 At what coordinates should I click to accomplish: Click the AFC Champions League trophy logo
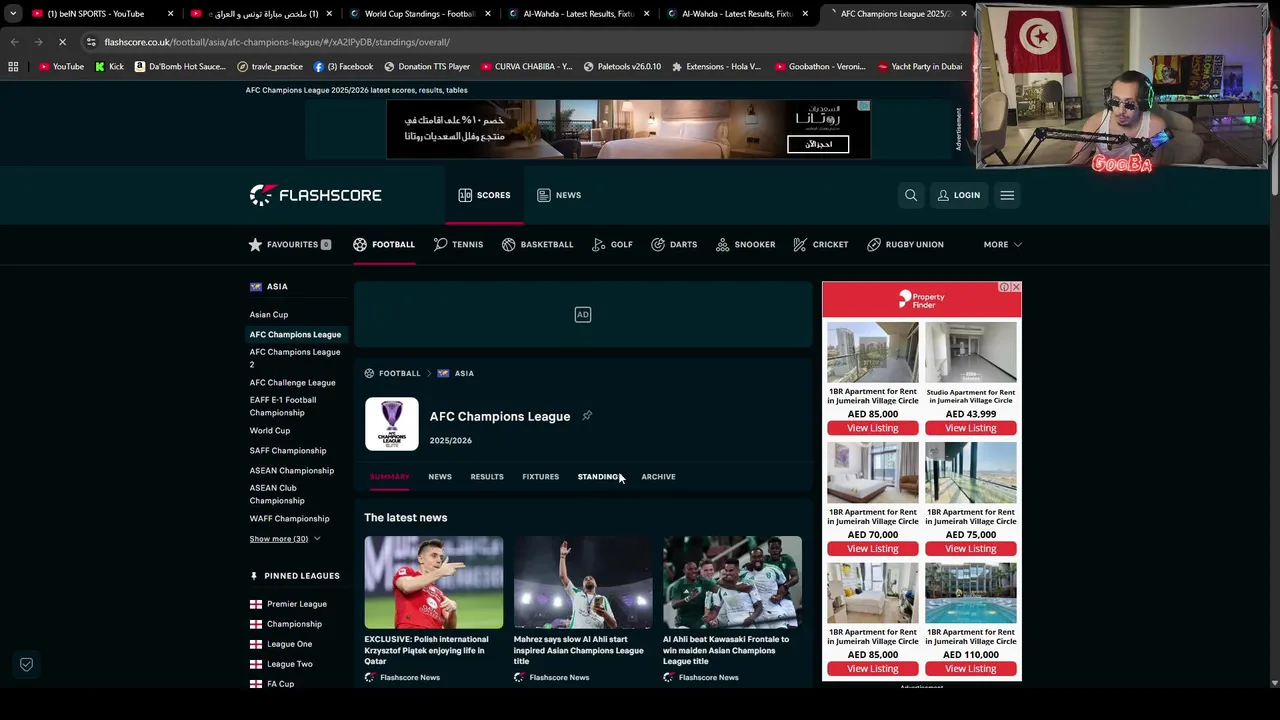pos(392,424)
